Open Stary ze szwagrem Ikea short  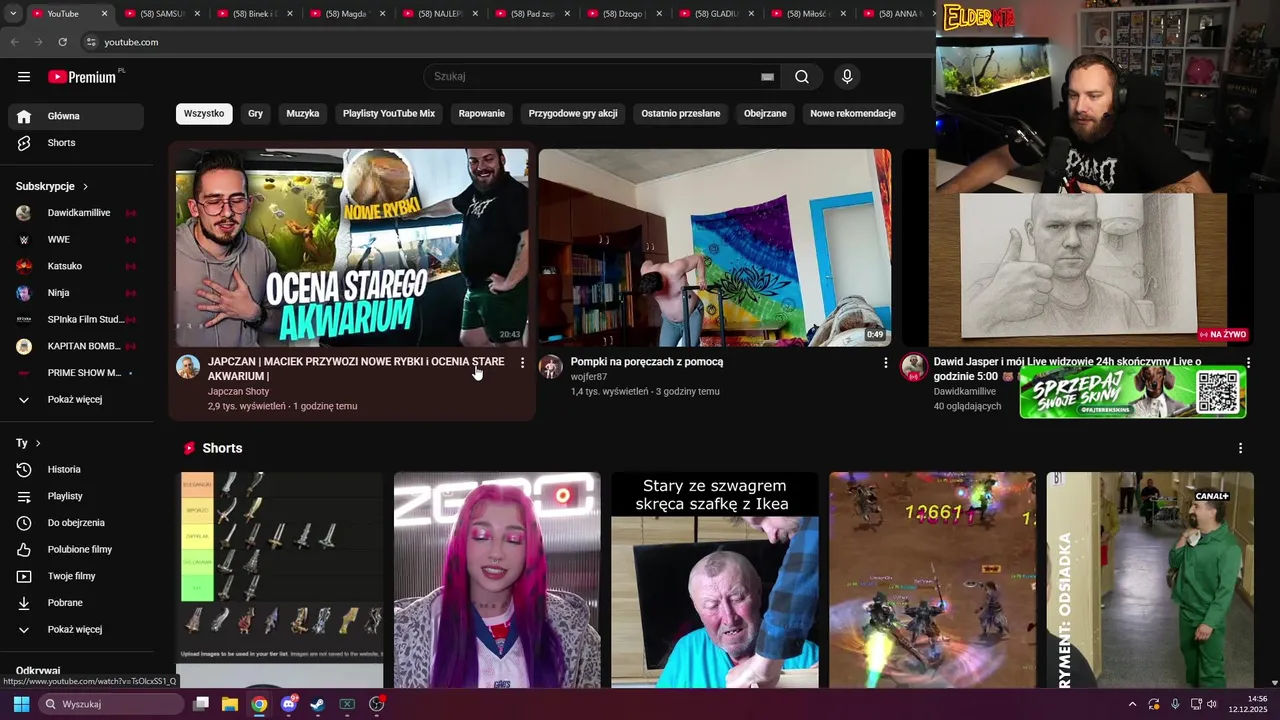click(715, 580)
